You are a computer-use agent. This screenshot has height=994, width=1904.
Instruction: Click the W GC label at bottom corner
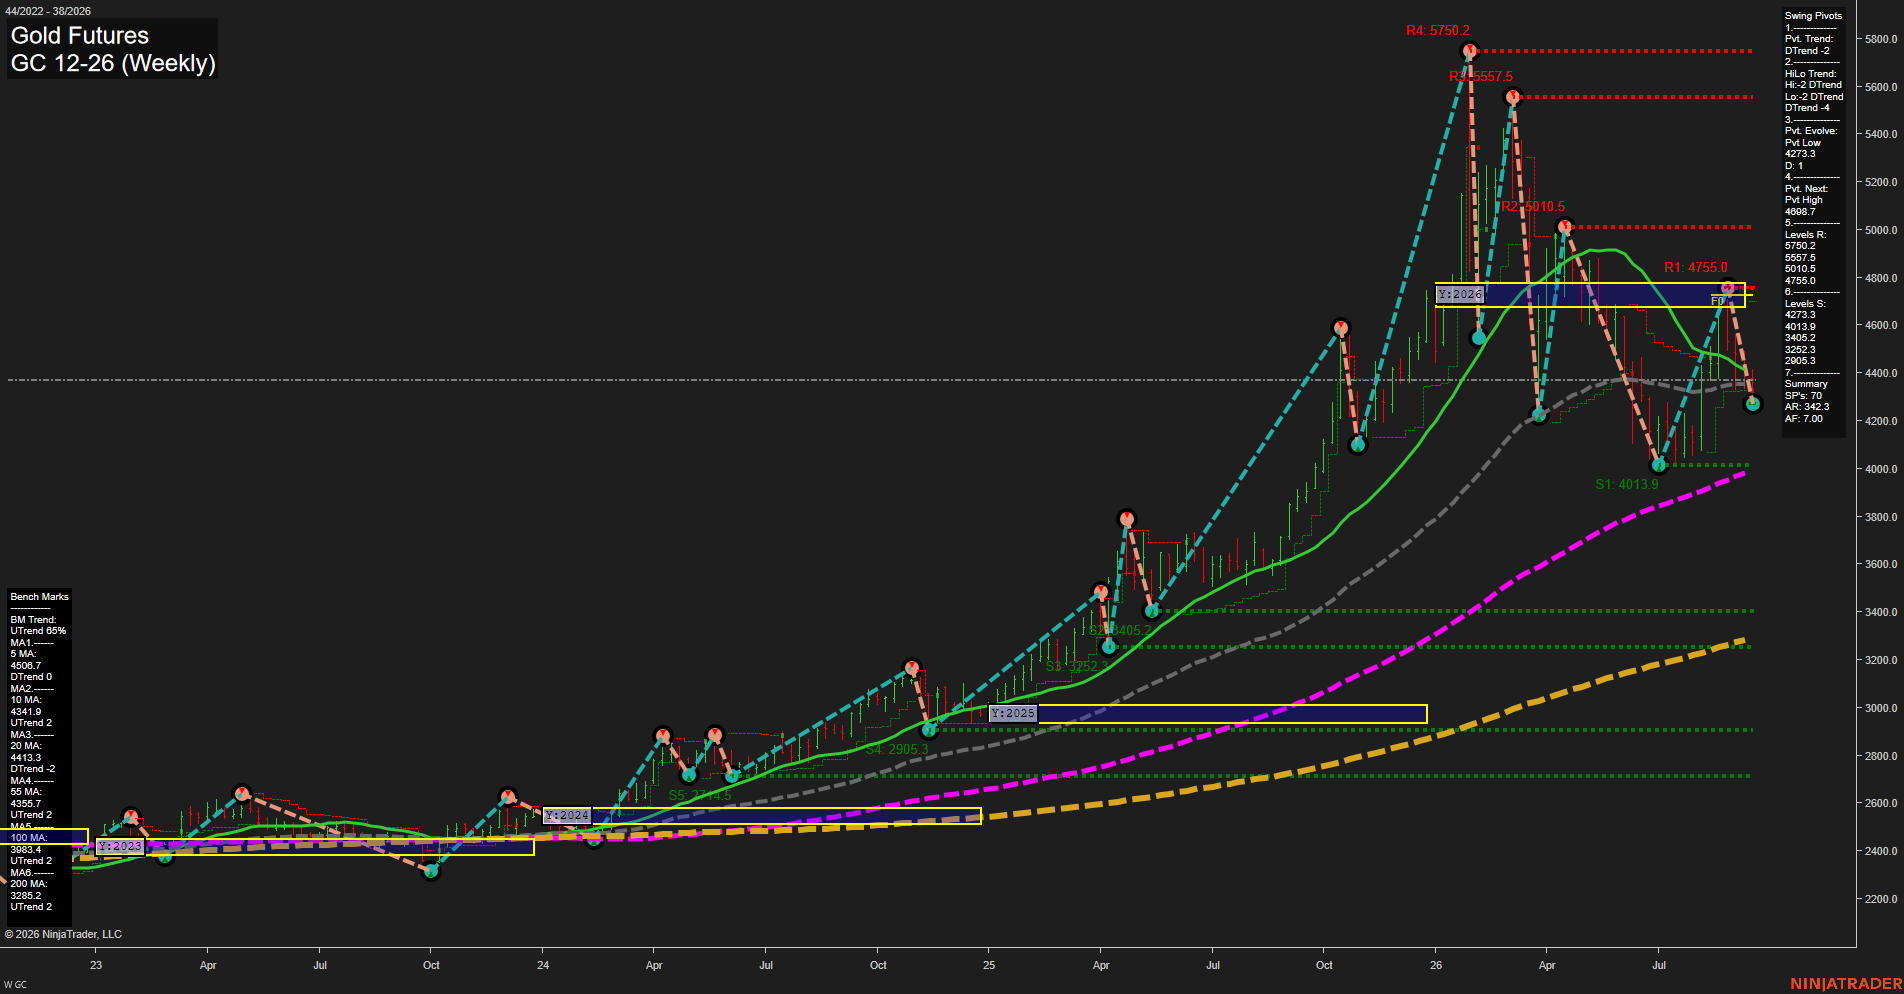(x=15, y=985)
